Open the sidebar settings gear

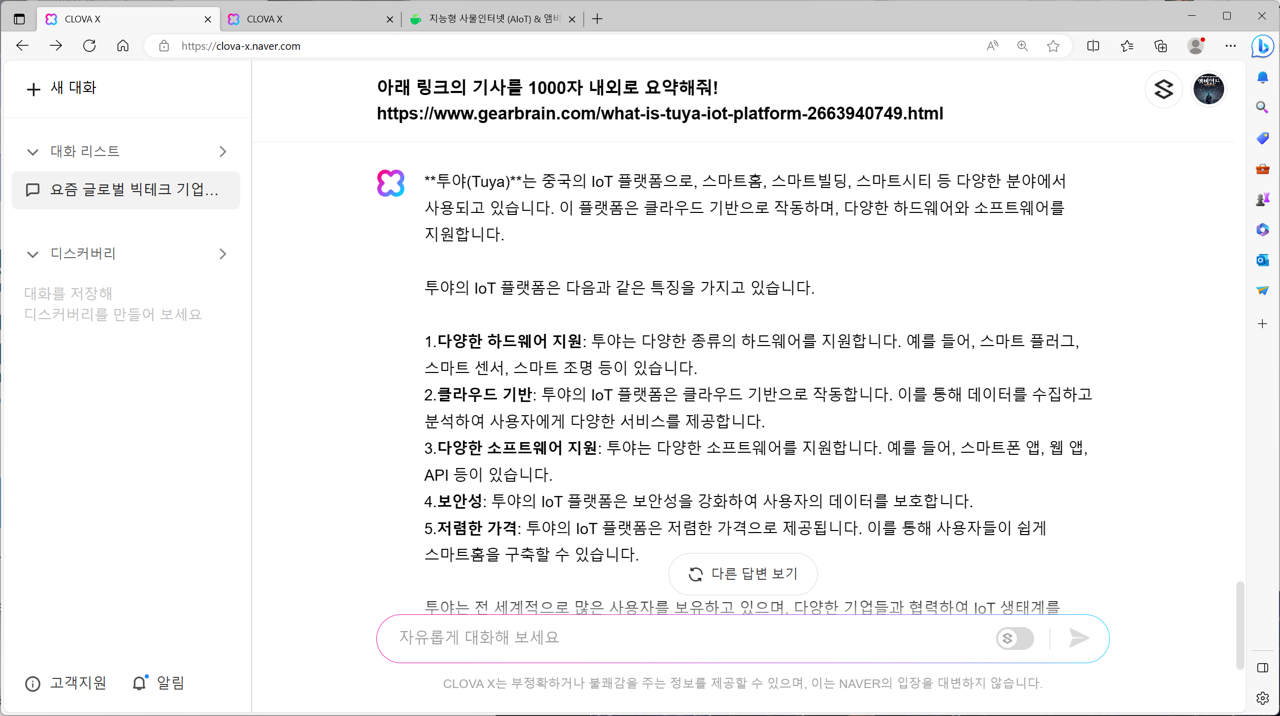point(1263,698)
